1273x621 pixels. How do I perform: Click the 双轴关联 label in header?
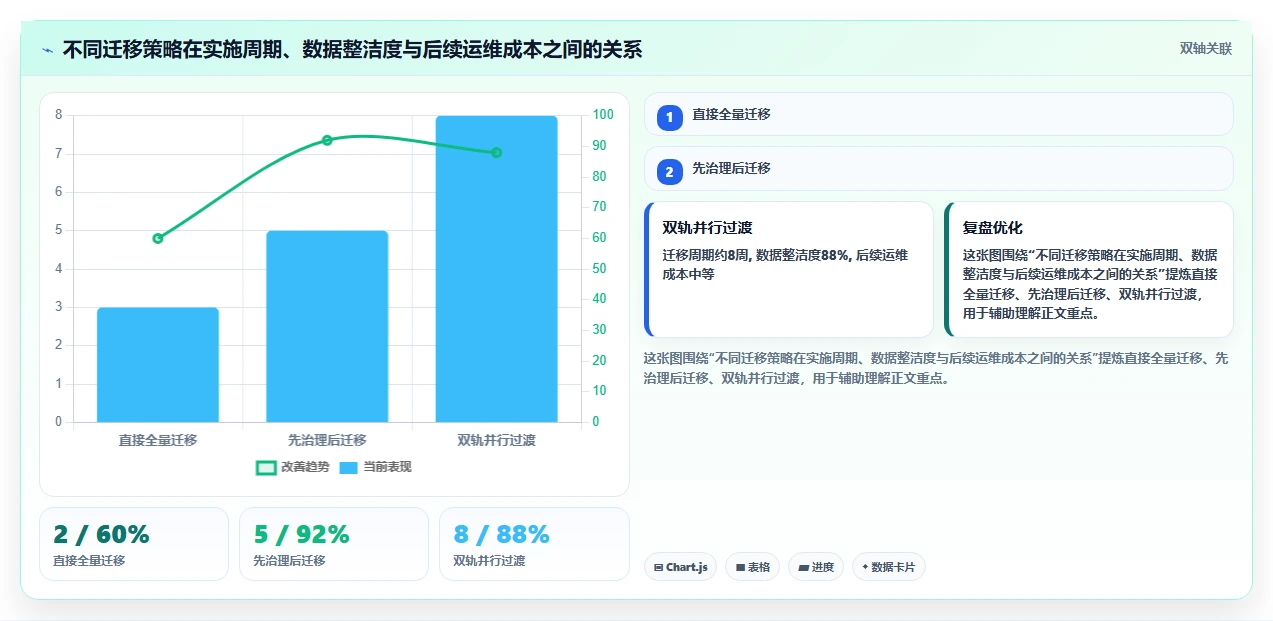tap(1205, 48)
